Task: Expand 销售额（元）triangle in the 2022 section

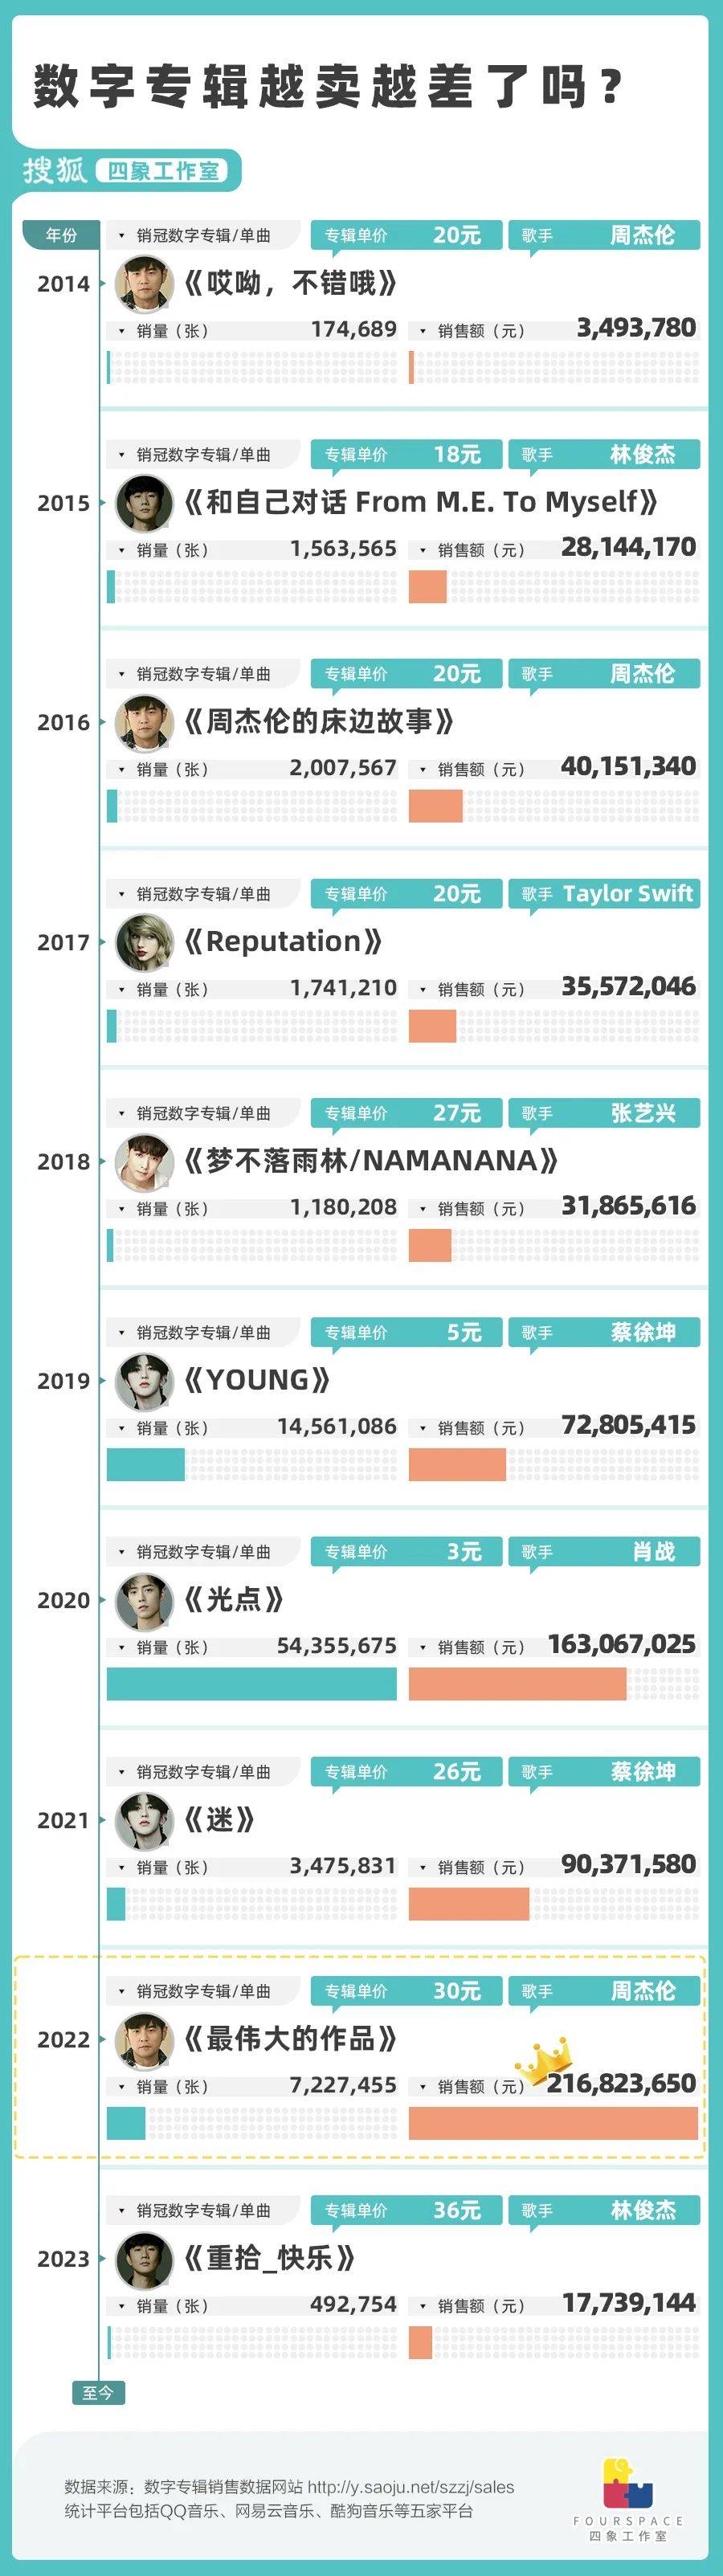Action: click(423, 2087)
